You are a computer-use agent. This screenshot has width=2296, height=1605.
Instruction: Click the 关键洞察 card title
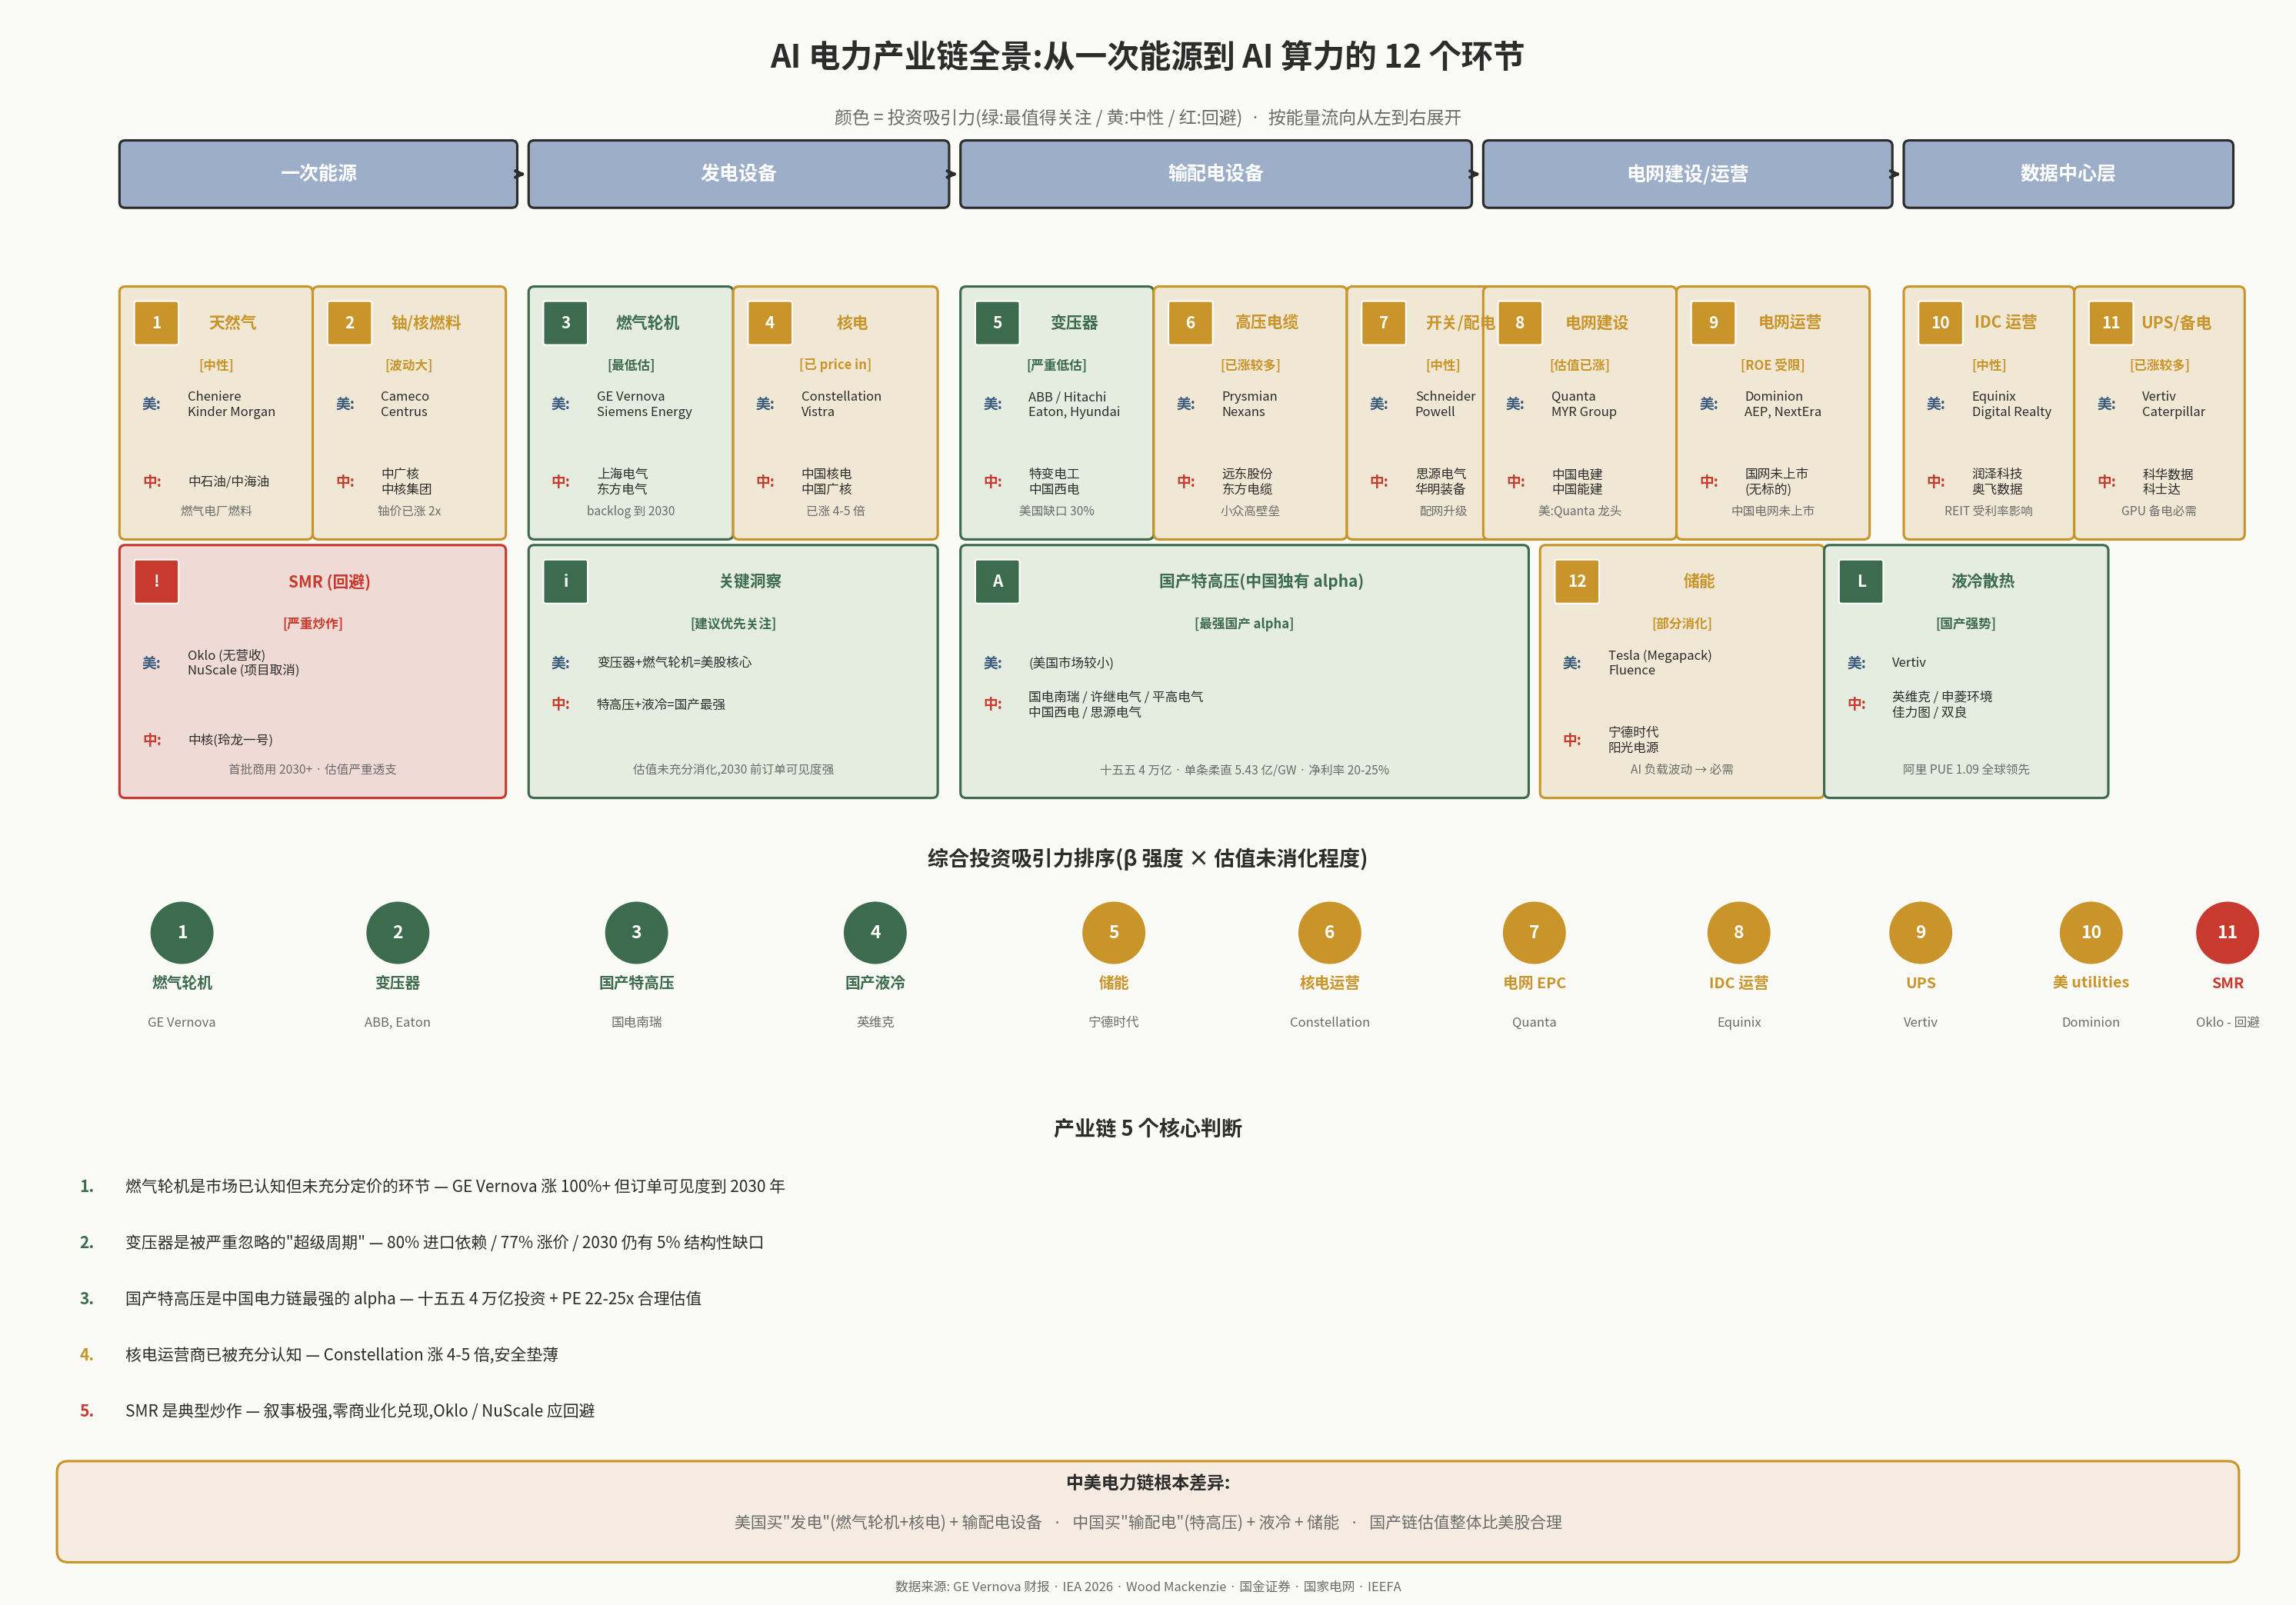tap(751, 581)
